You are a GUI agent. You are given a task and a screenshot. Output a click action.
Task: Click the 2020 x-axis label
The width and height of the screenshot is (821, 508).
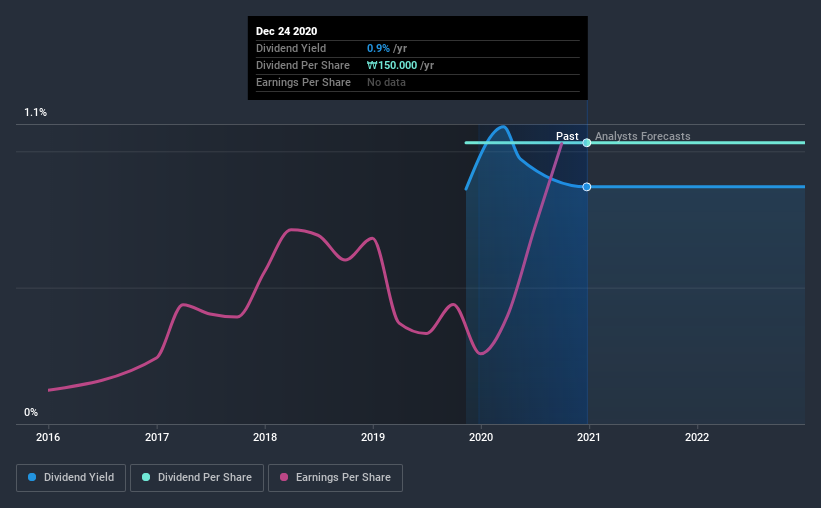(x=481, y=437)
